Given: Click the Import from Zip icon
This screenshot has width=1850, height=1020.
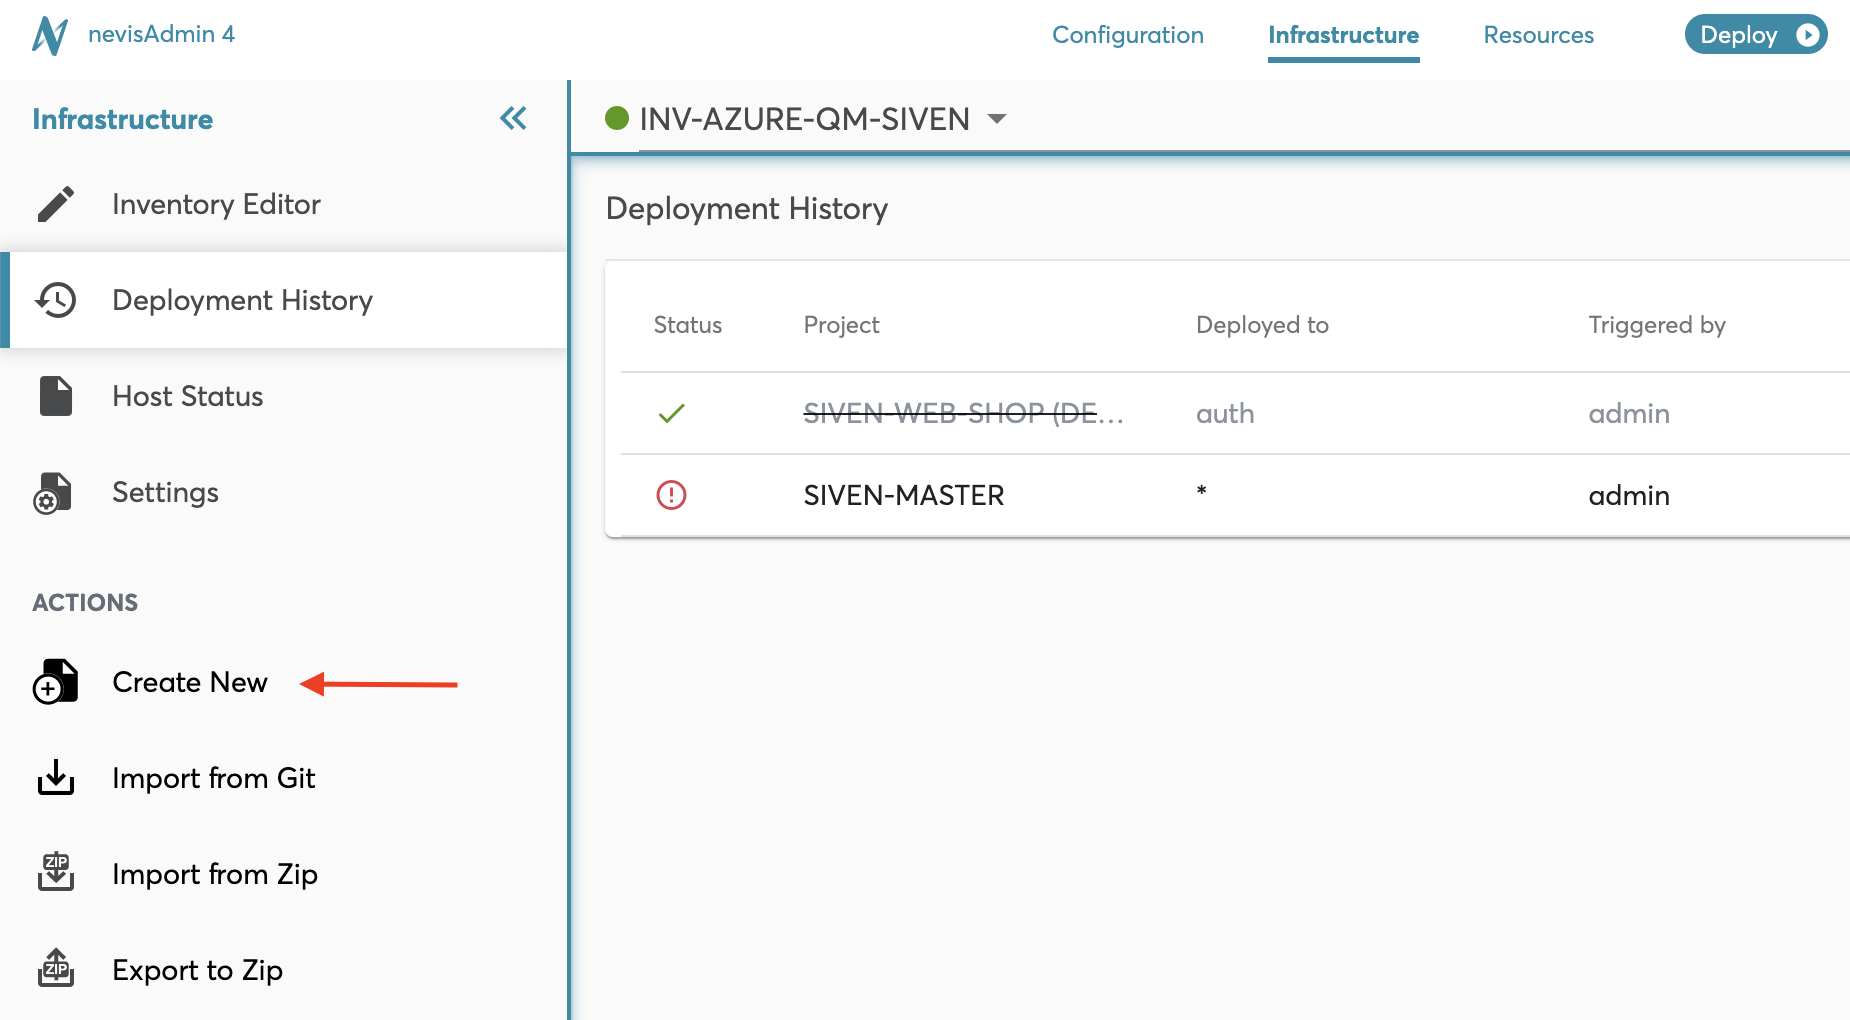Looking at the screenshot, I should [x=56, y=873].
